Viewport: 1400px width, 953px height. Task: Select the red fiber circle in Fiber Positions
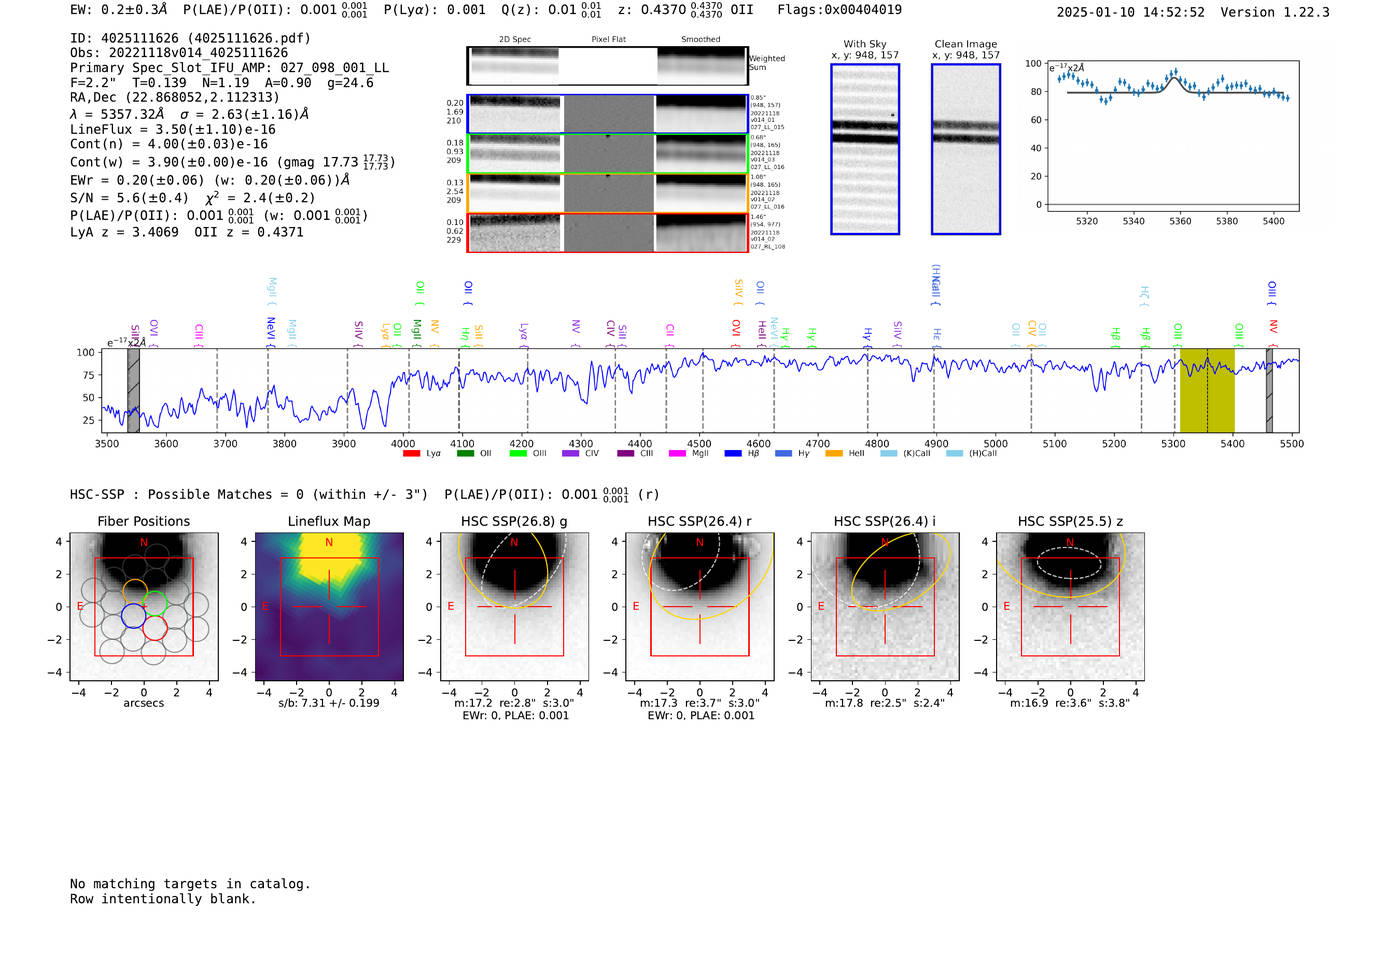(x=154, y=628)
